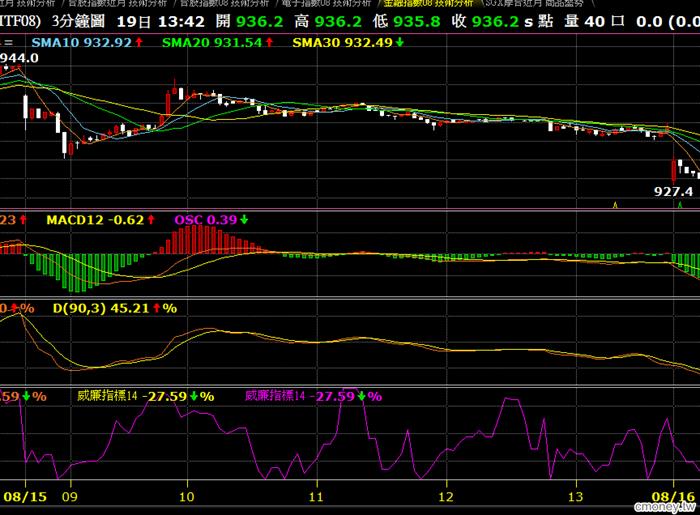The width and height of the screenshot is (700, 515).
Task: Click the 11 hour tick on time axis
Action: click(x=316, y=497)
